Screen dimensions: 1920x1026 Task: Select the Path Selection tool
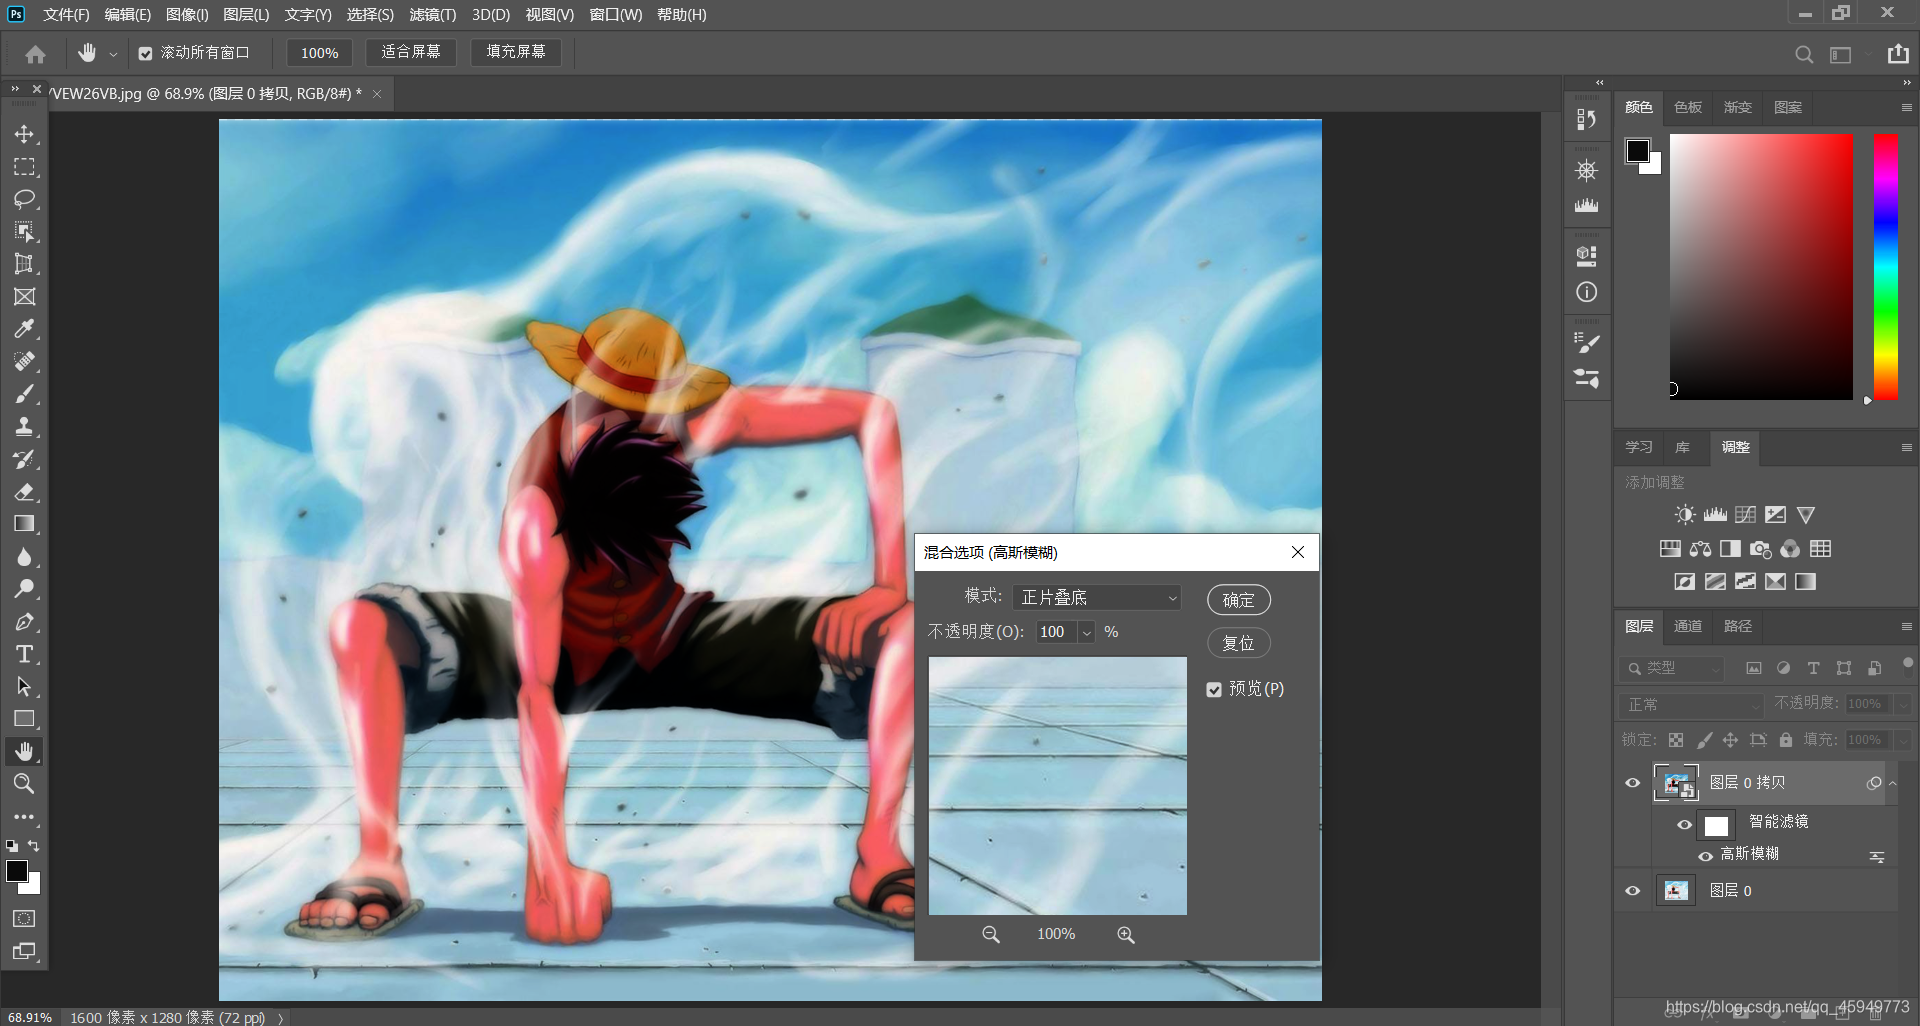click(x=24, y=687)
